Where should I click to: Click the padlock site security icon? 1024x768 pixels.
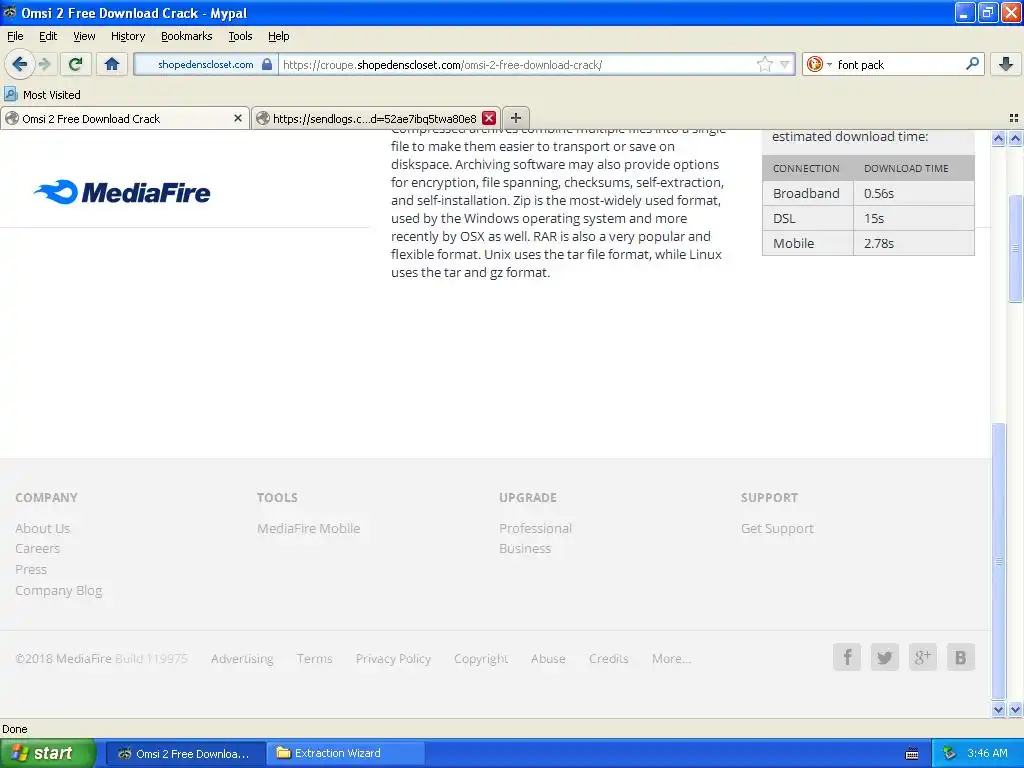pos(266,64)
